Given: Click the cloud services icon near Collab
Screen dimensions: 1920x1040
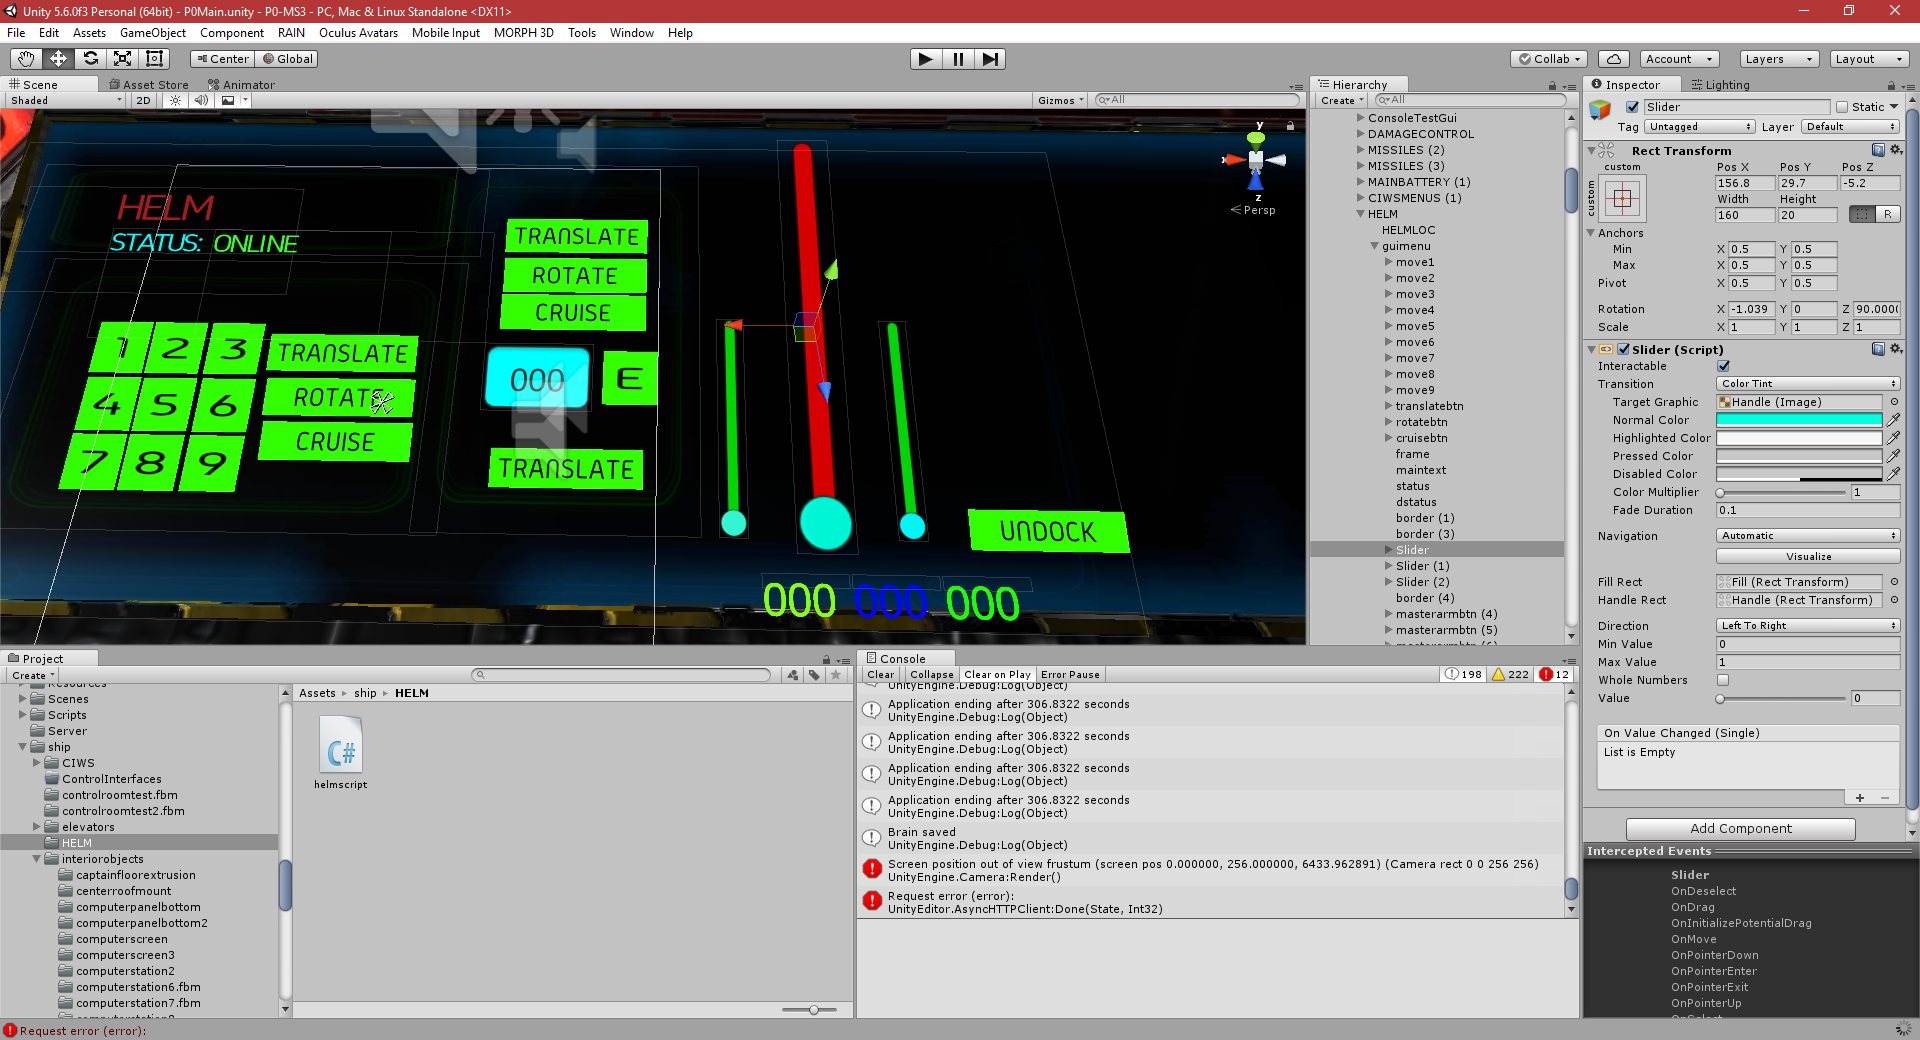Looking at the screenshot, I should 1613,58.
